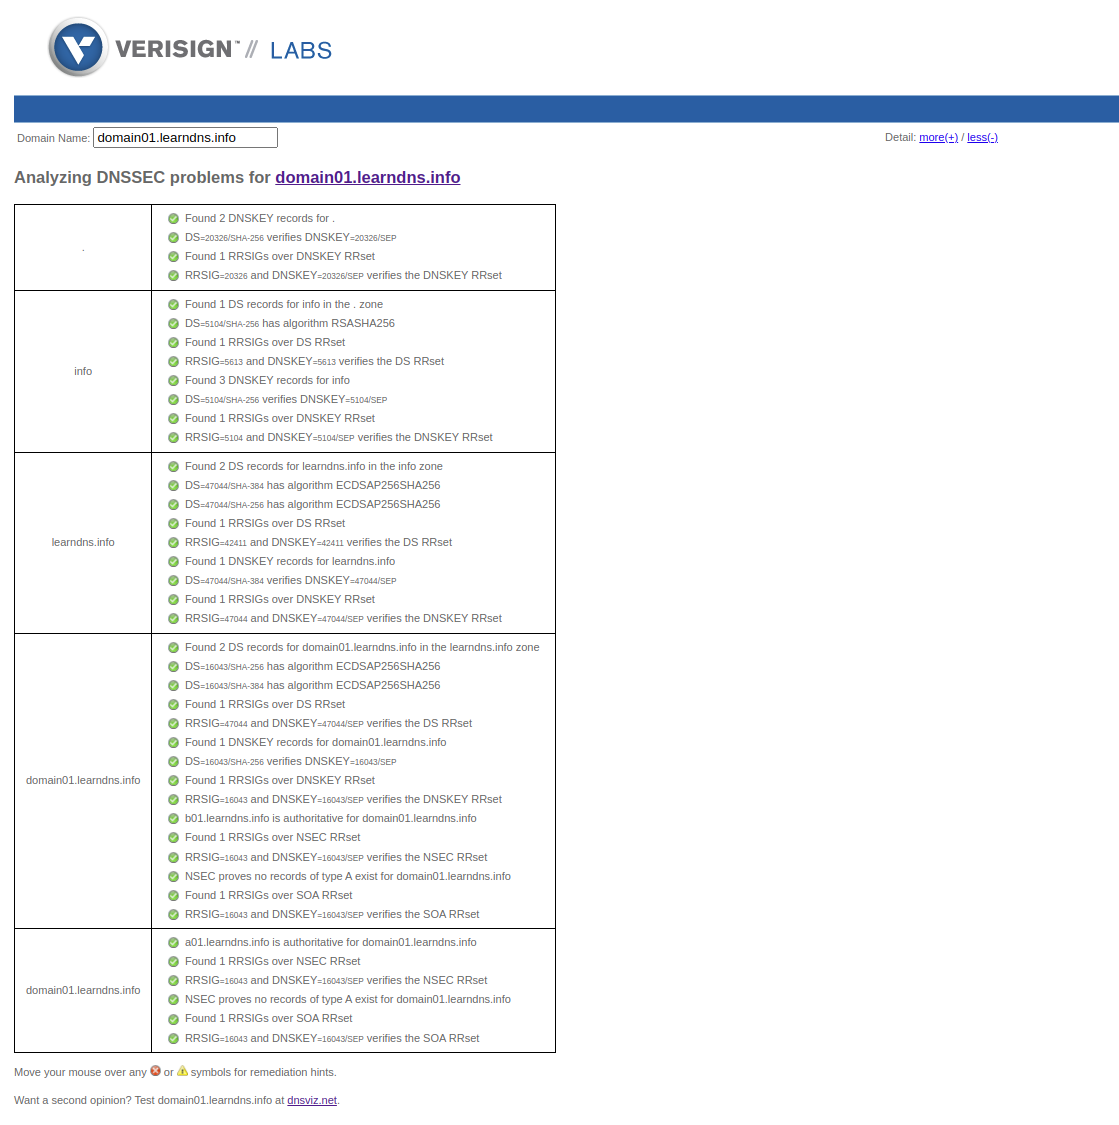The width and height of the screenshot is (1119, 1125).
Task: Click check icon for 'Found 2 DS records for domain01.learndns.info'
Action: click(174, 648)
